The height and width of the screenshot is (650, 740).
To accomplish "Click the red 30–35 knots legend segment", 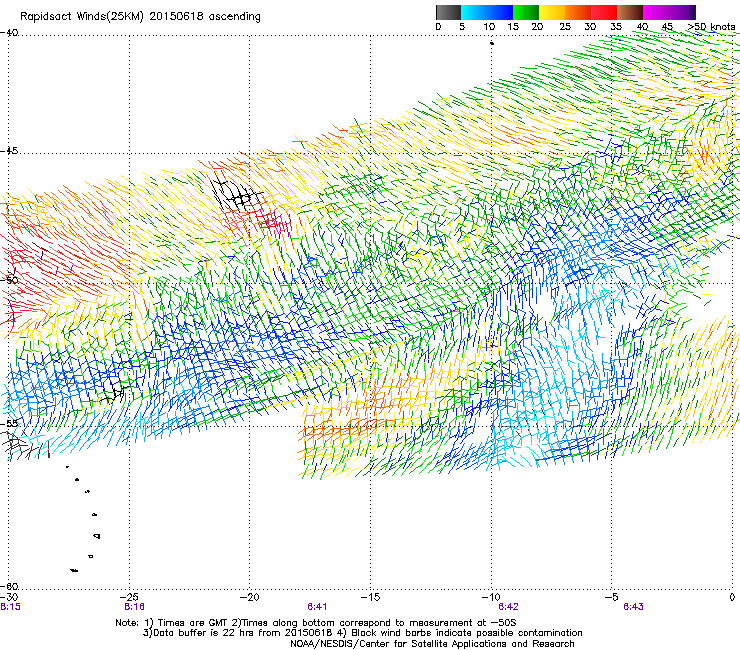I will [604, 12].
